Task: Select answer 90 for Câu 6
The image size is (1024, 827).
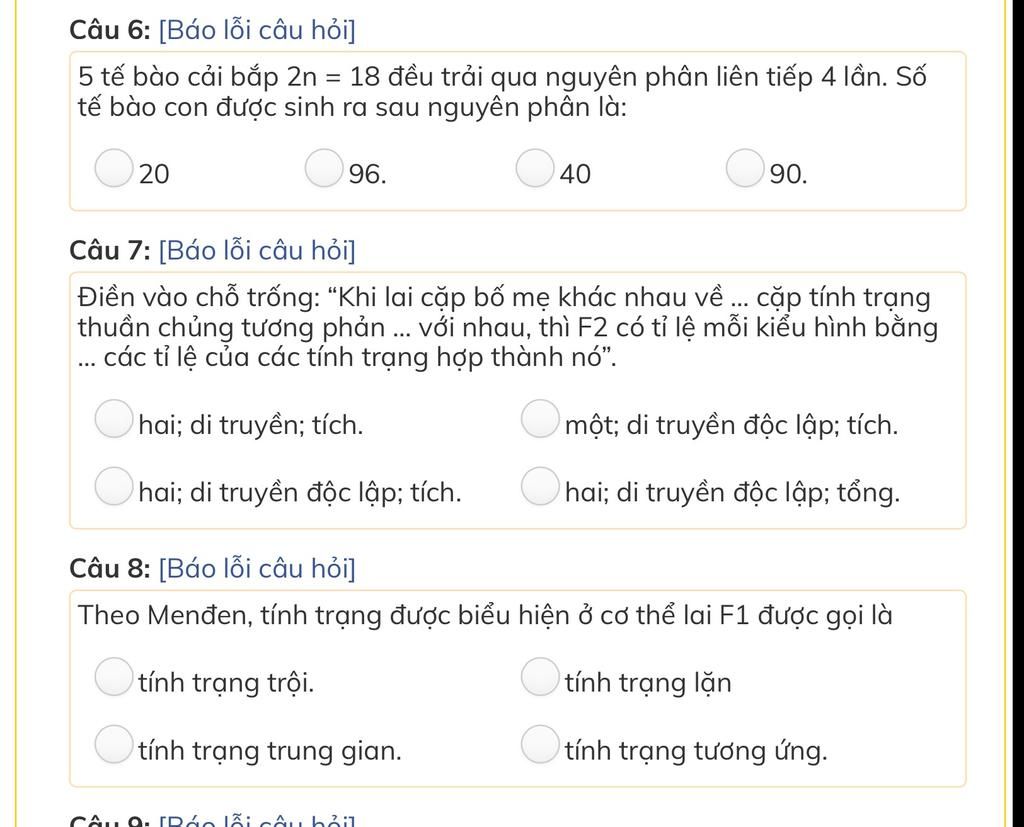Action: pos(745,169)
